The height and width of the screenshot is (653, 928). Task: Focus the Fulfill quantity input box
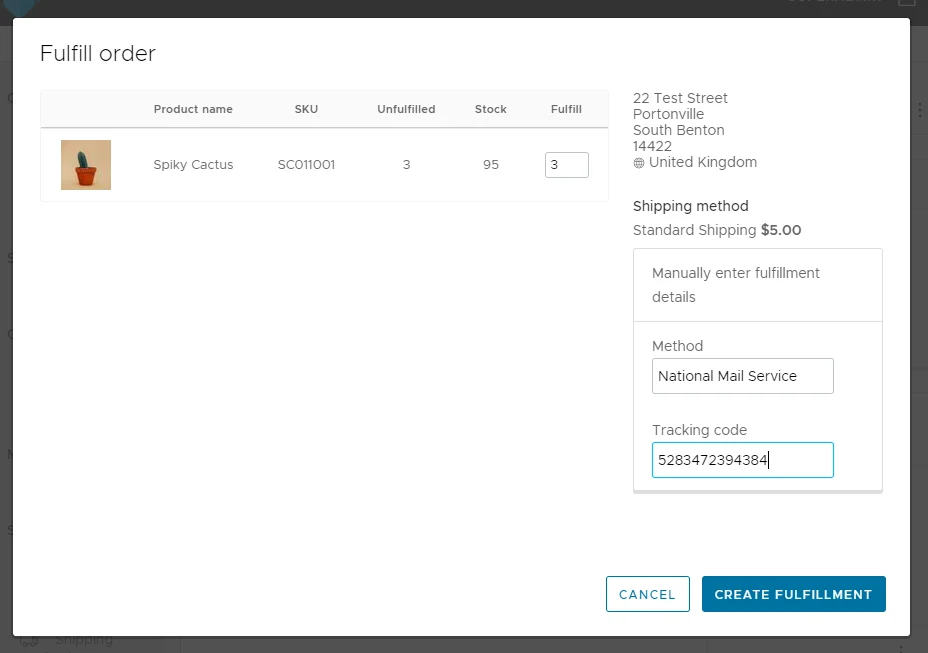[566, 165]
